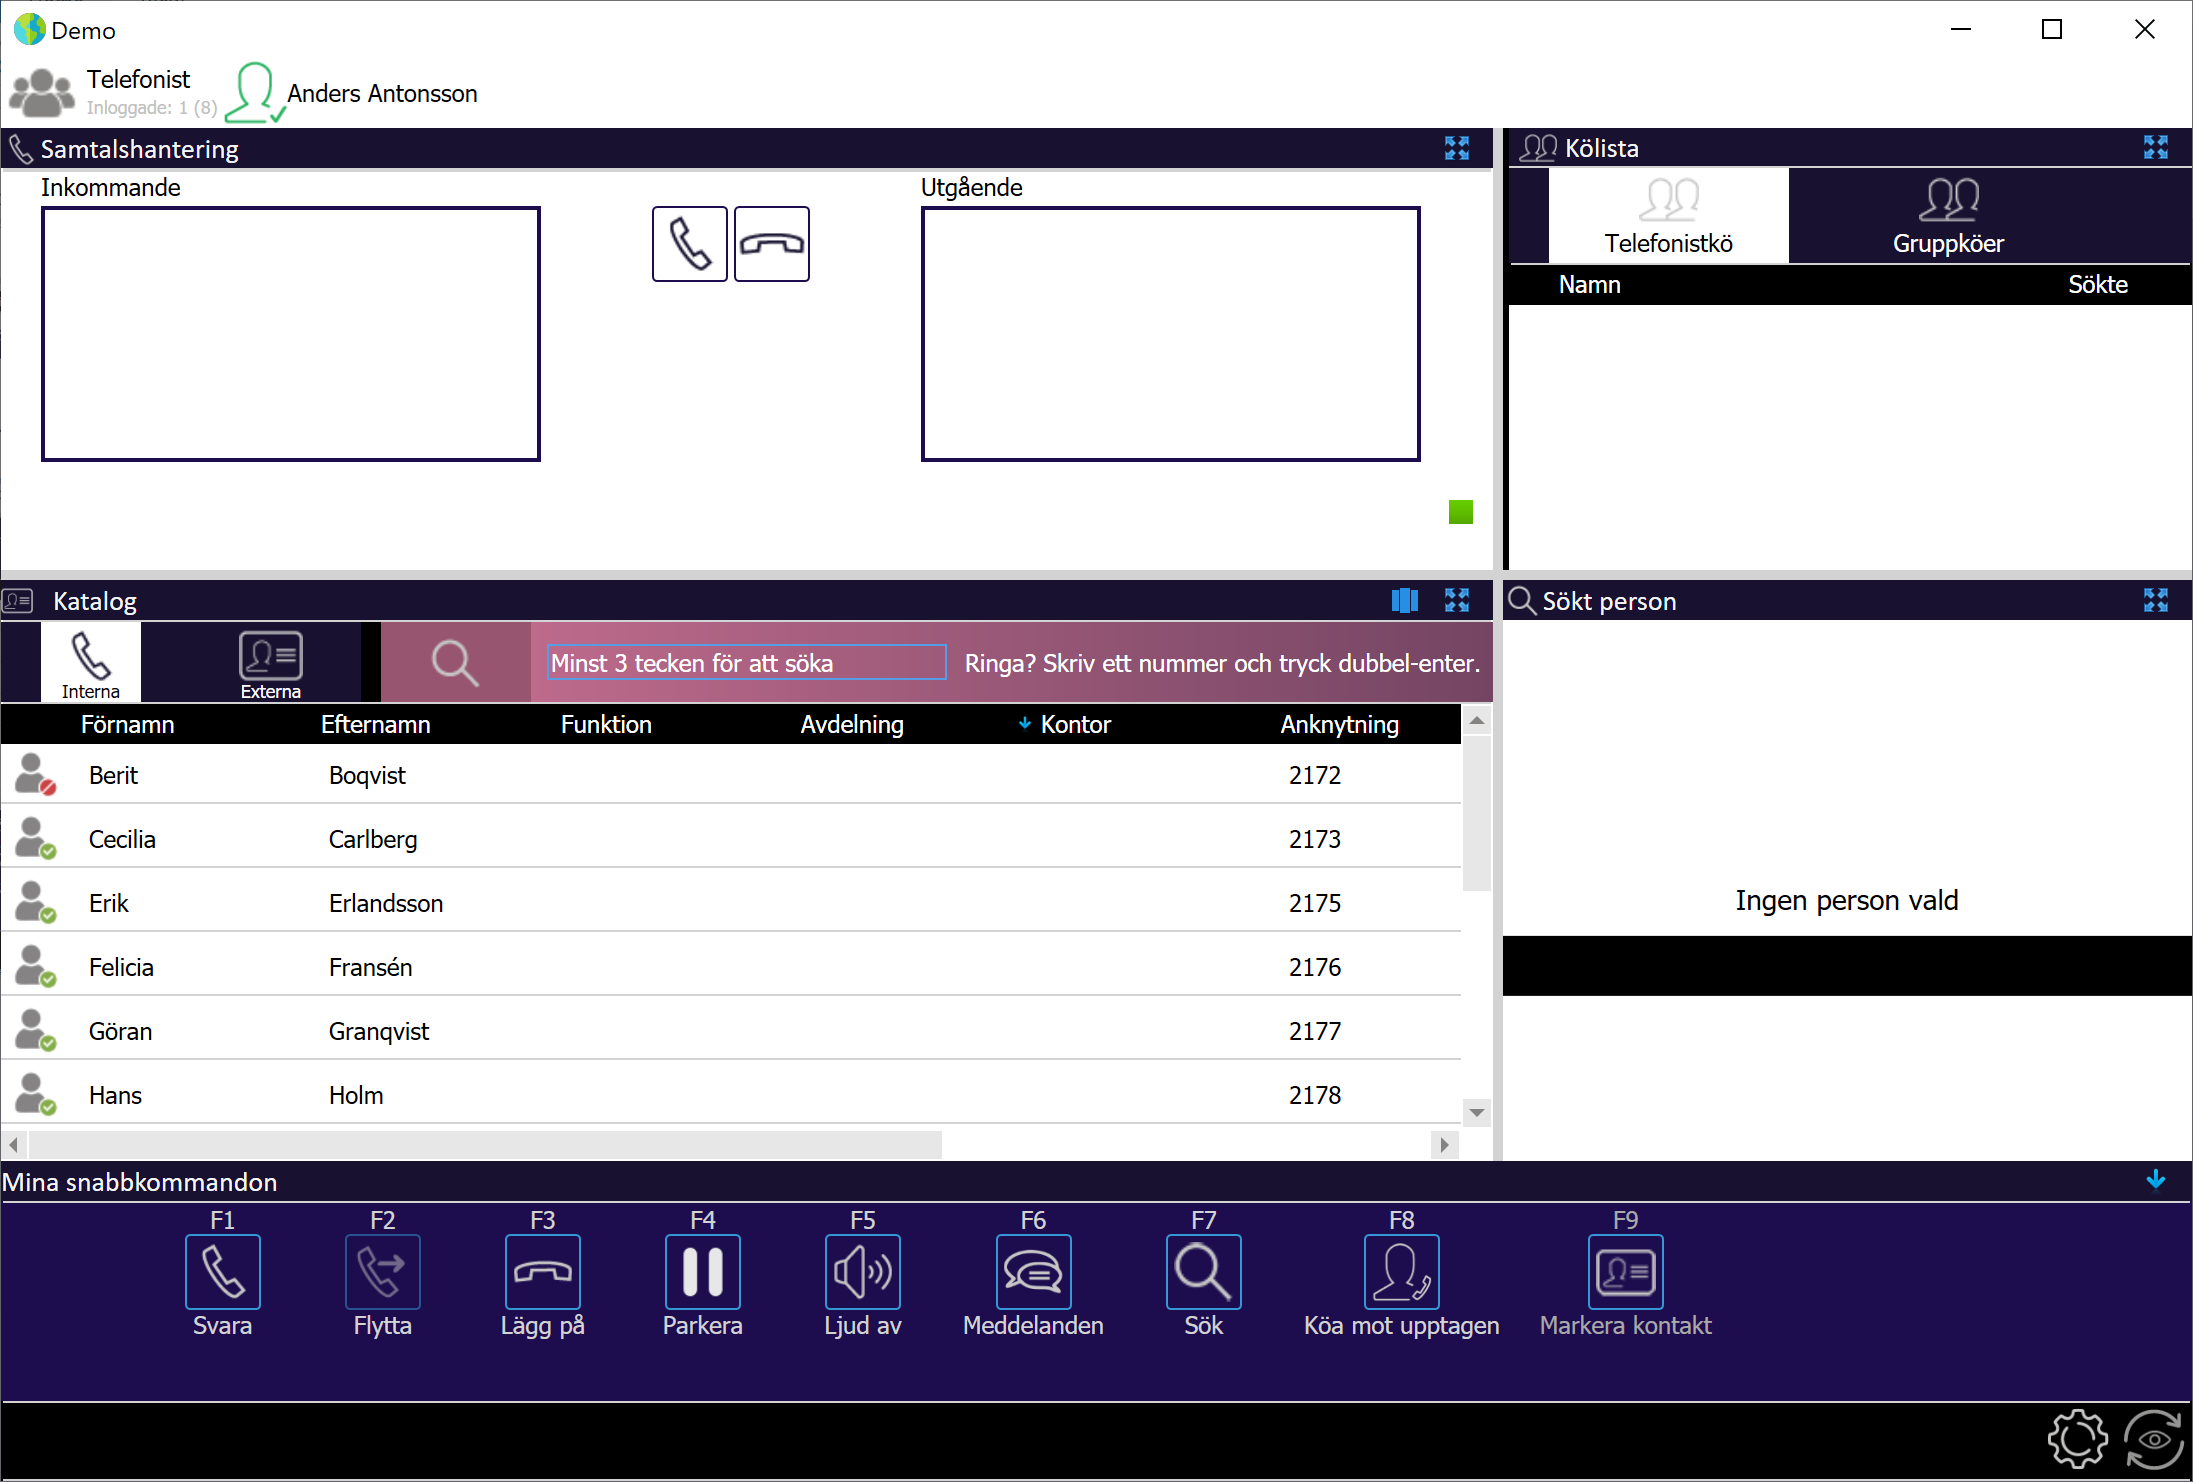Select the Erik Erlandsson row
This screenshot has width=2193, height=1482.
(x=731, y=902)
